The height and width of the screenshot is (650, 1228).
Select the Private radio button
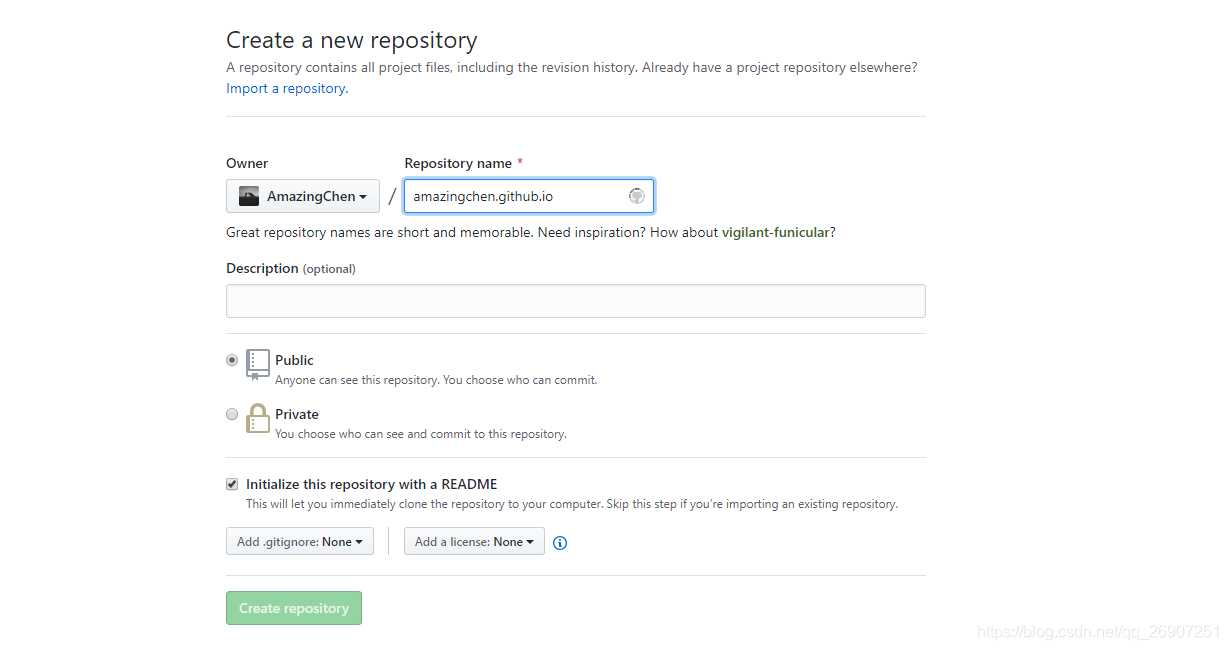tap(232, 414)
